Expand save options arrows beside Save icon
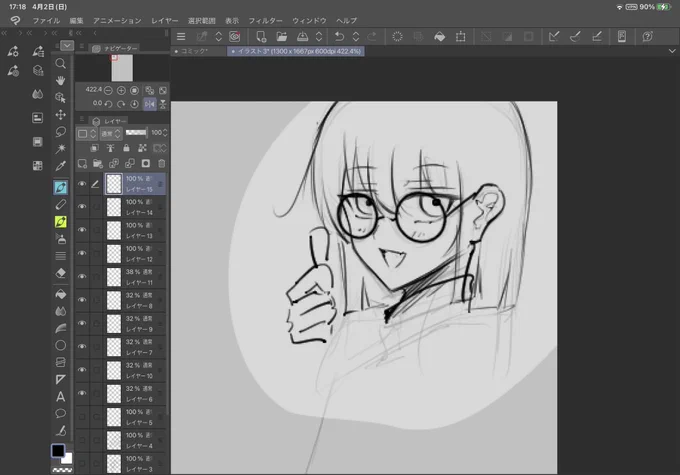 click(319, 37)
